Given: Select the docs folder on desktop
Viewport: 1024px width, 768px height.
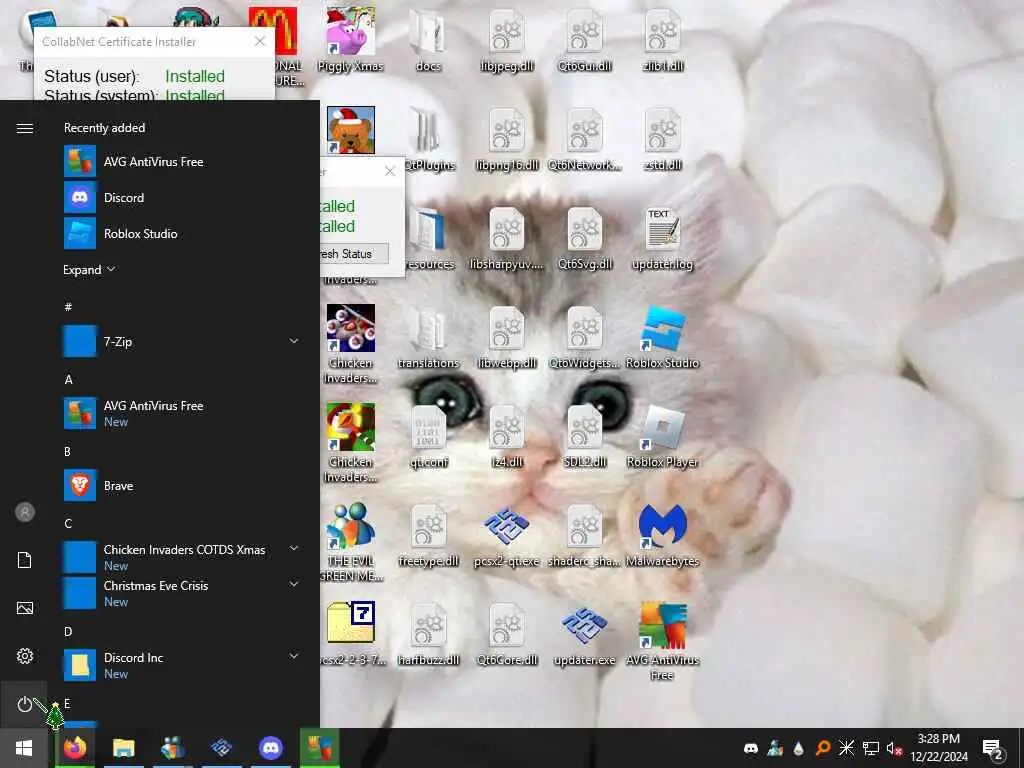Looking at the screenshot, I should tap(428, 39).
